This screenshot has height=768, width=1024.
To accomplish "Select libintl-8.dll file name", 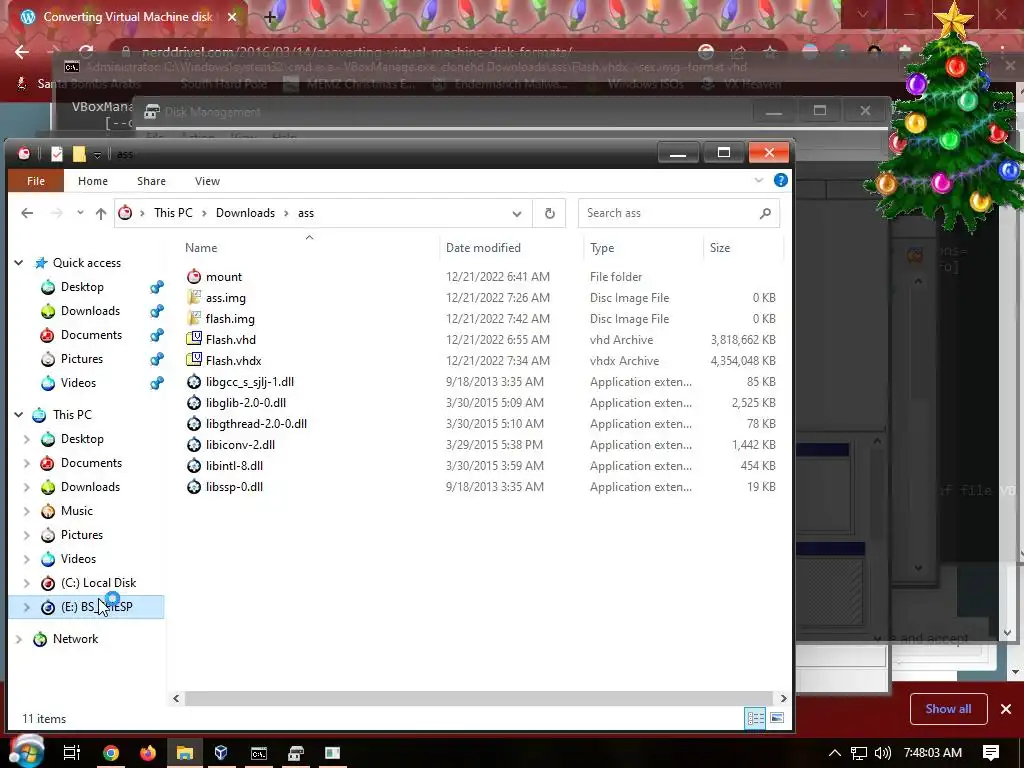I will click(234, 466).
